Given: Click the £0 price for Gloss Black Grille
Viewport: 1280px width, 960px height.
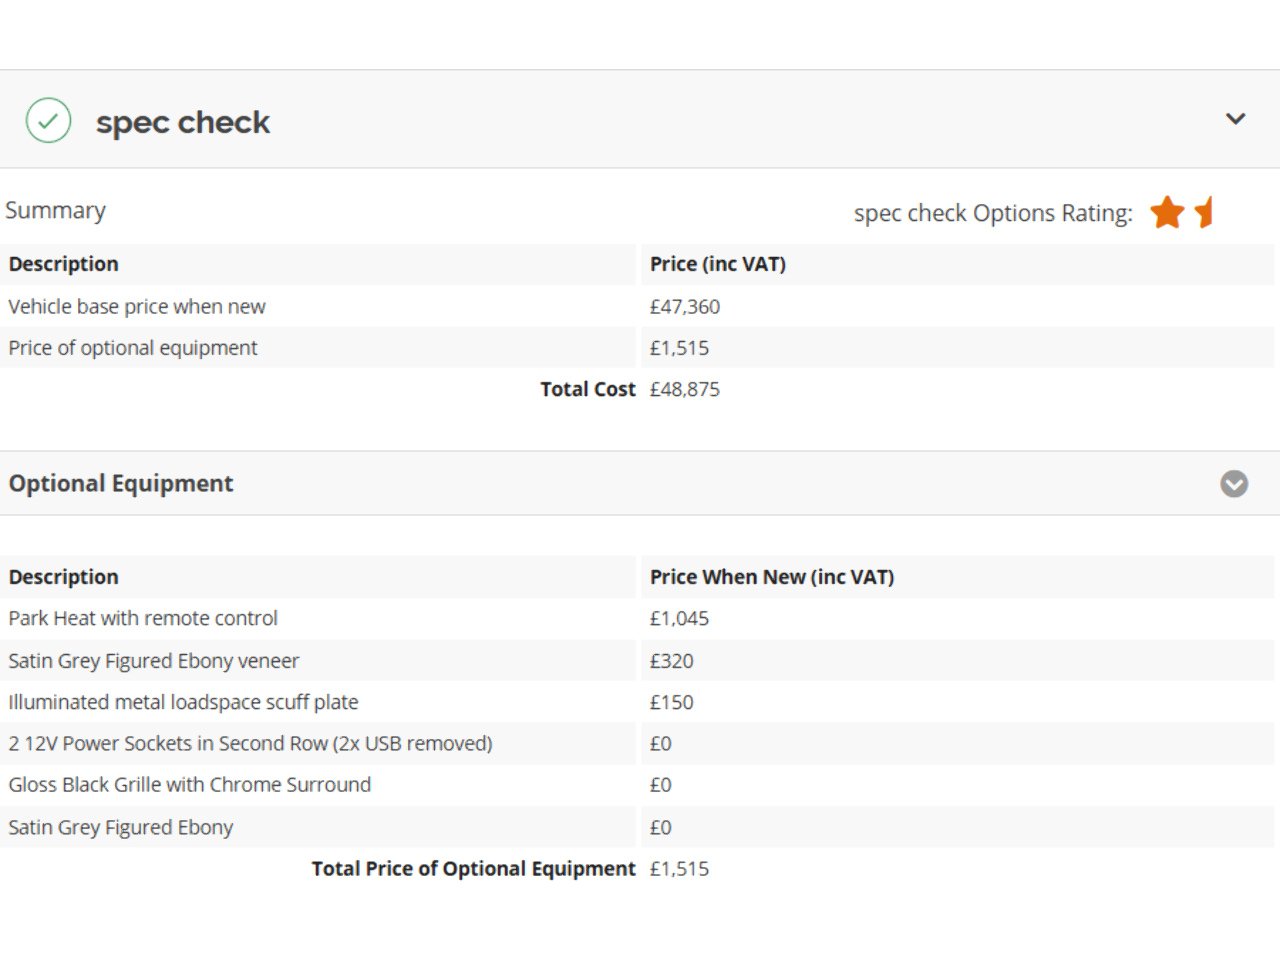Looking at the screenshot, I should pos(661,785).
